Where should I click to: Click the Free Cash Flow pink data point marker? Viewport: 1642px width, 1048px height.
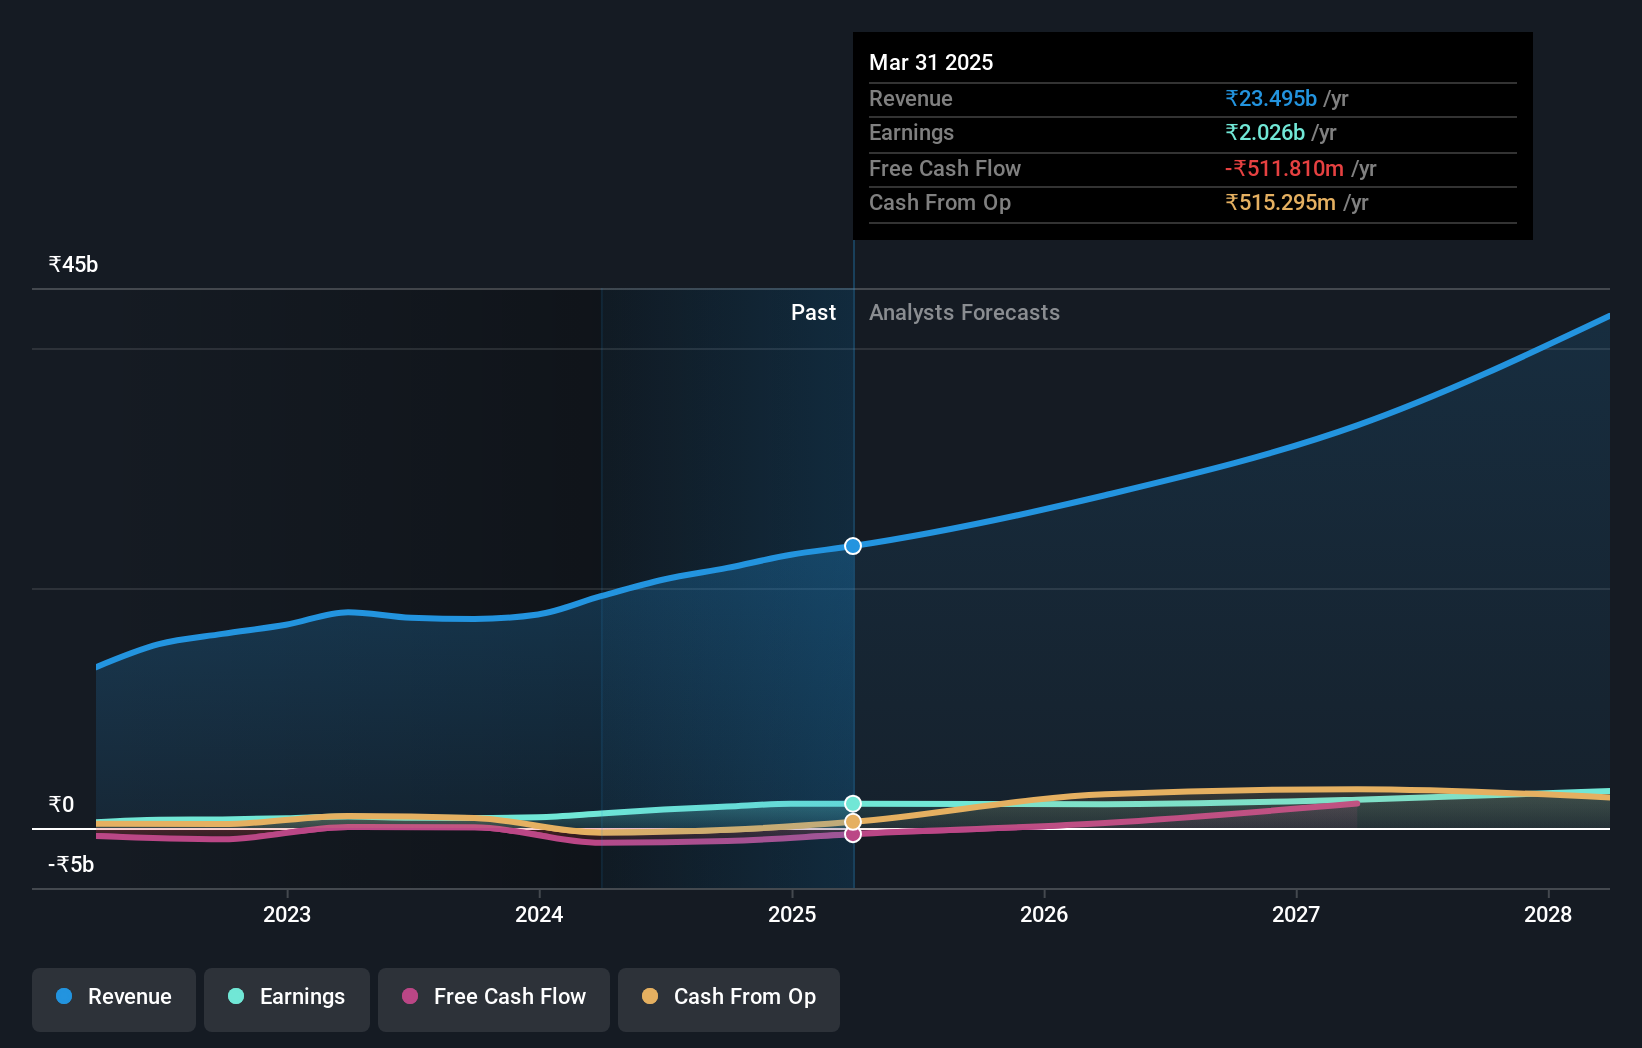[853, 834]
